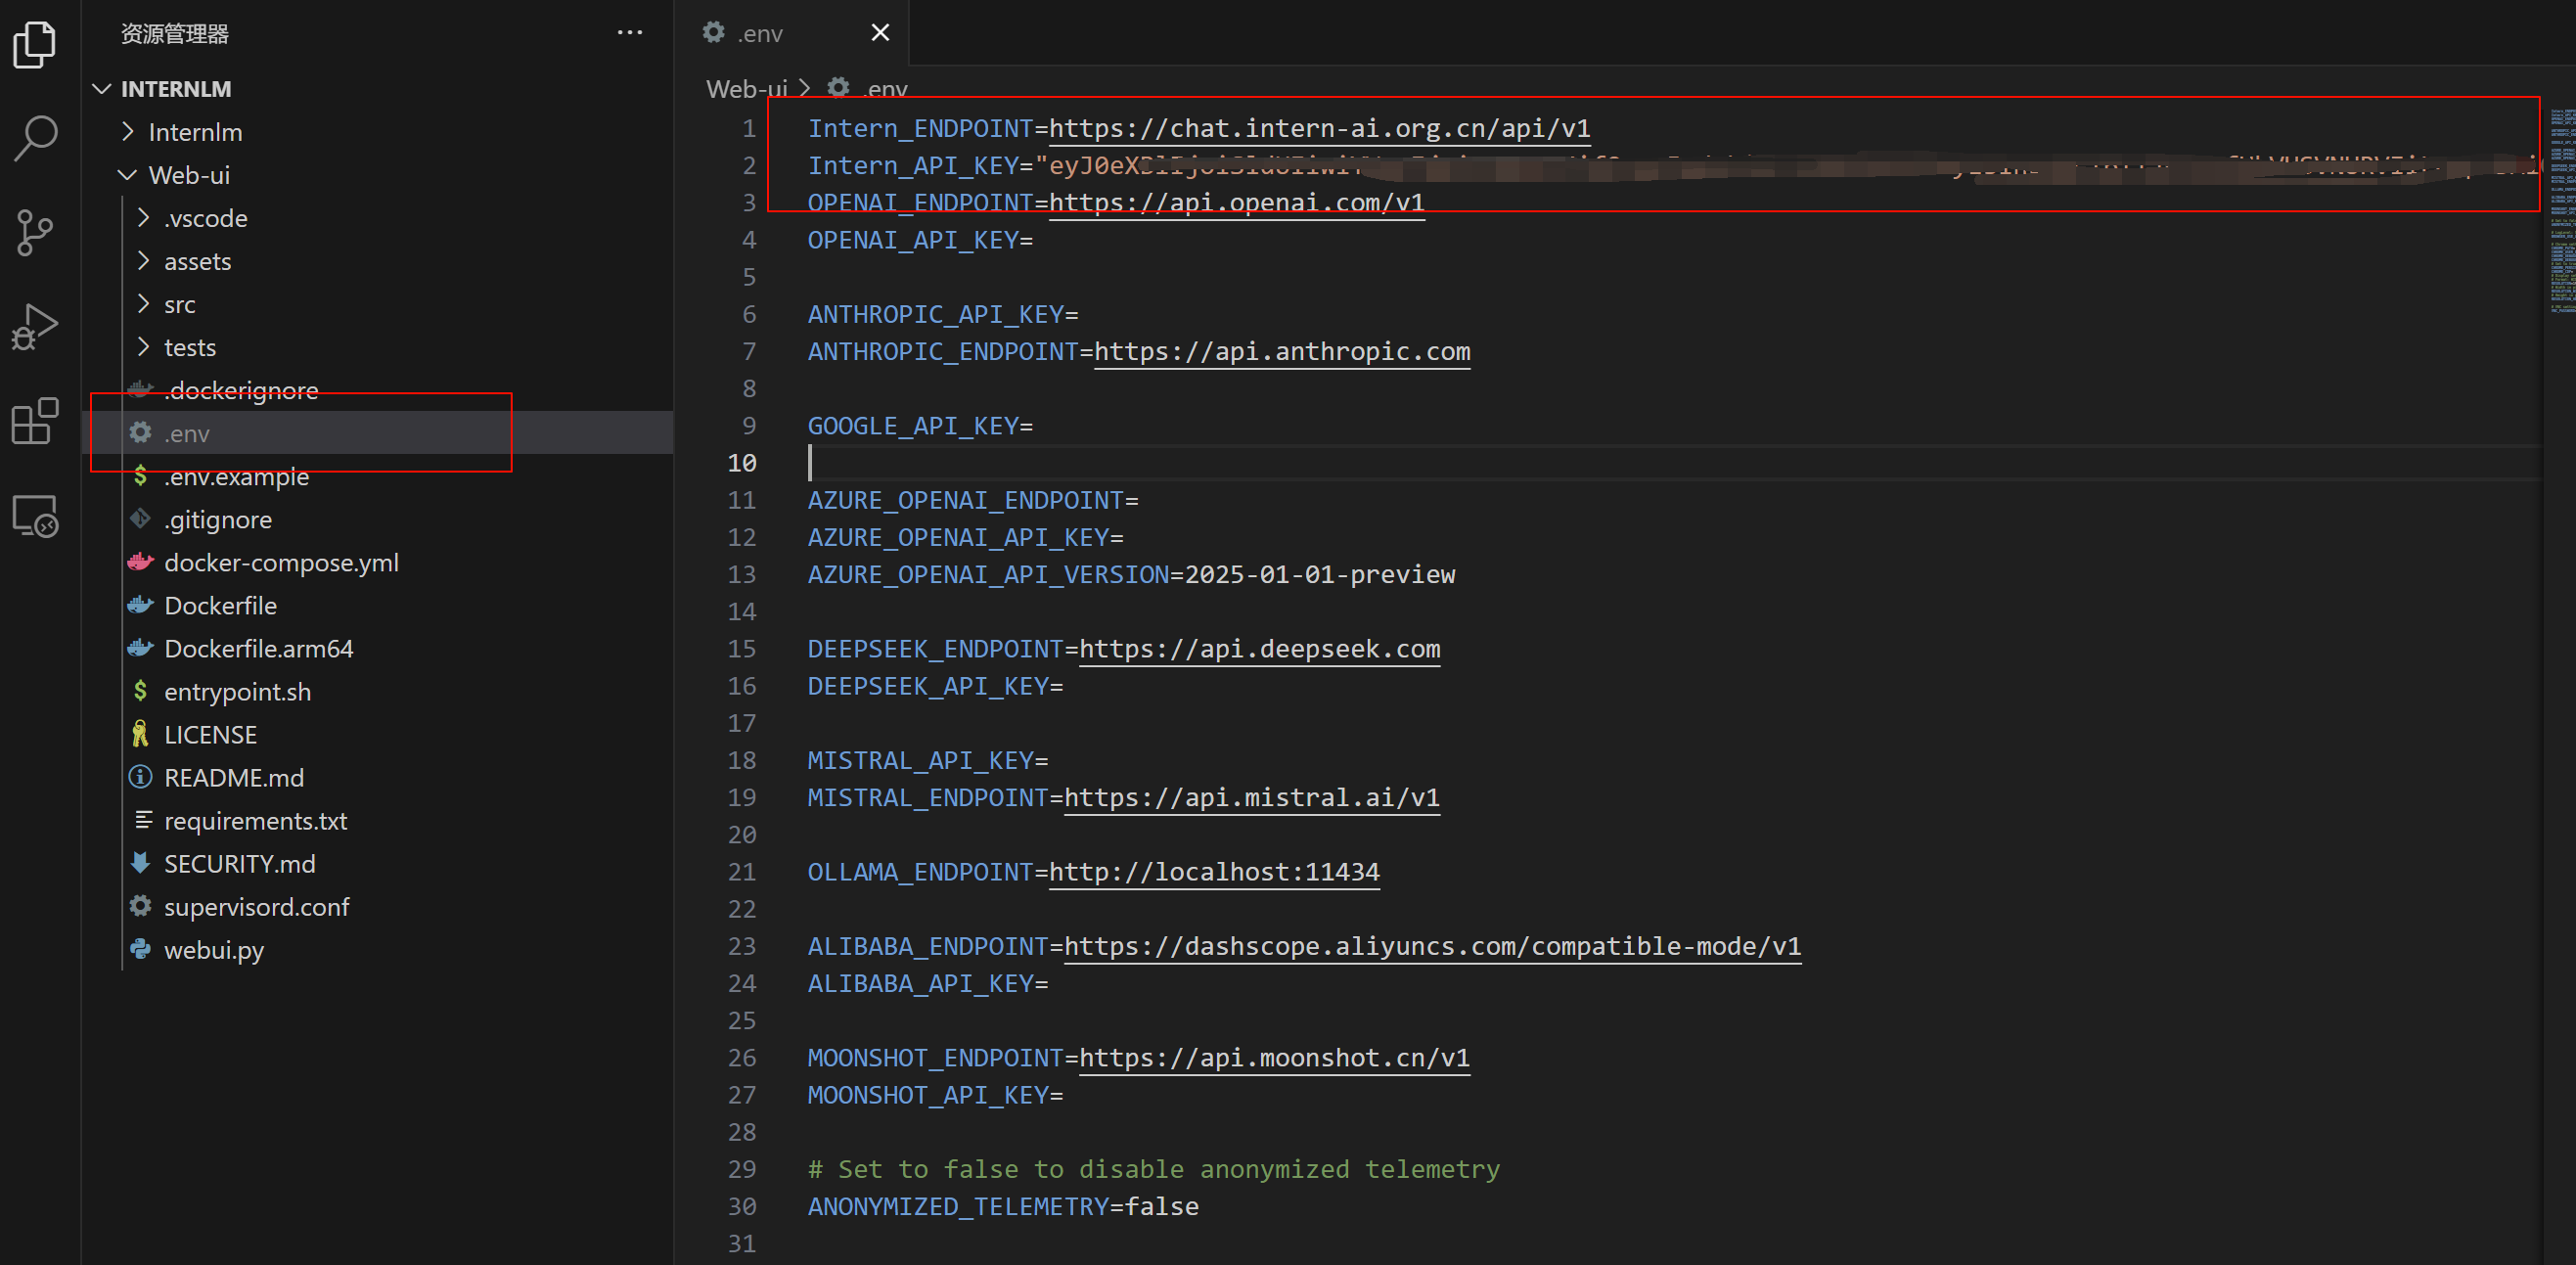Open the Source Control view icon

[x=35, y=232]
